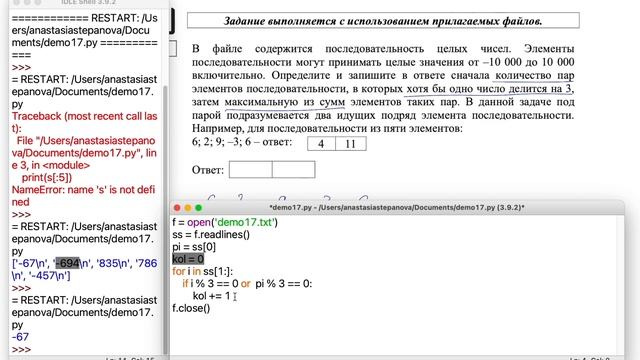Click the example answer cell 11
Viewport: 640px width, 360px height.
pos(351,144)
